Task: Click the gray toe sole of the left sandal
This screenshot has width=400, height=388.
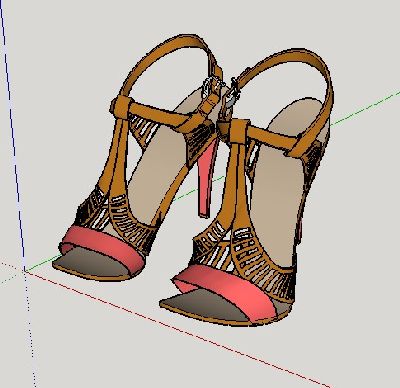Action: click(x=90, y=265)
